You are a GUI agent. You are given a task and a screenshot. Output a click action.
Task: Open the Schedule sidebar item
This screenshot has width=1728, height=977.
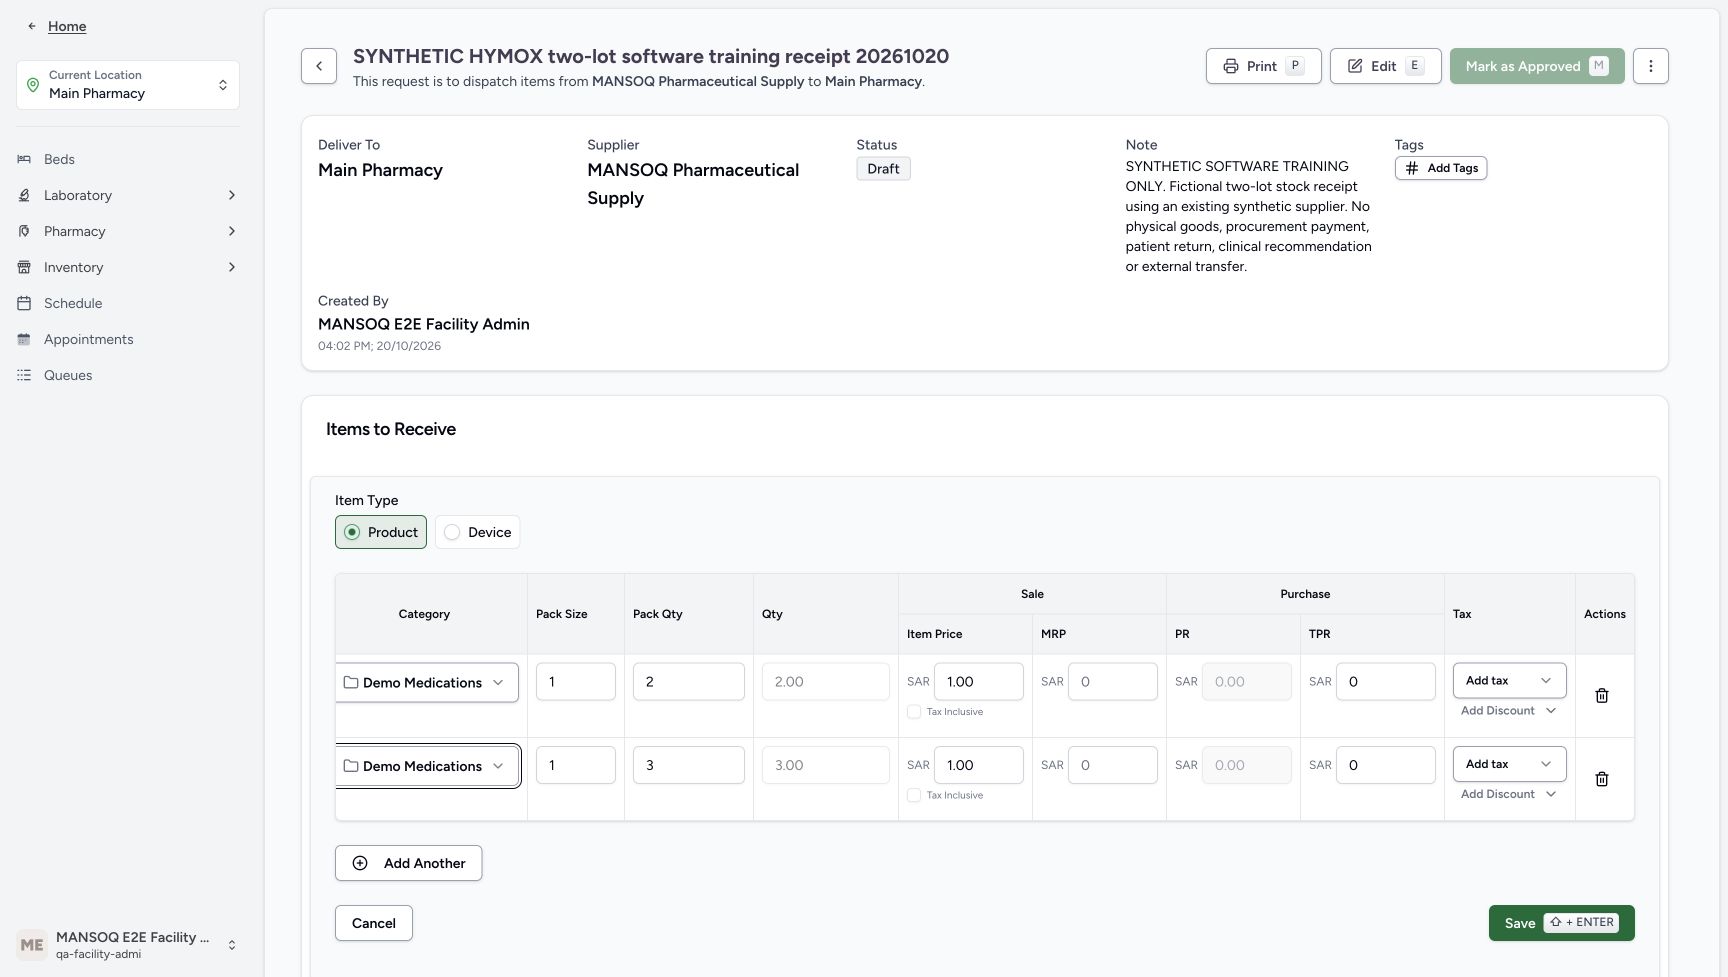coord(128,303)
